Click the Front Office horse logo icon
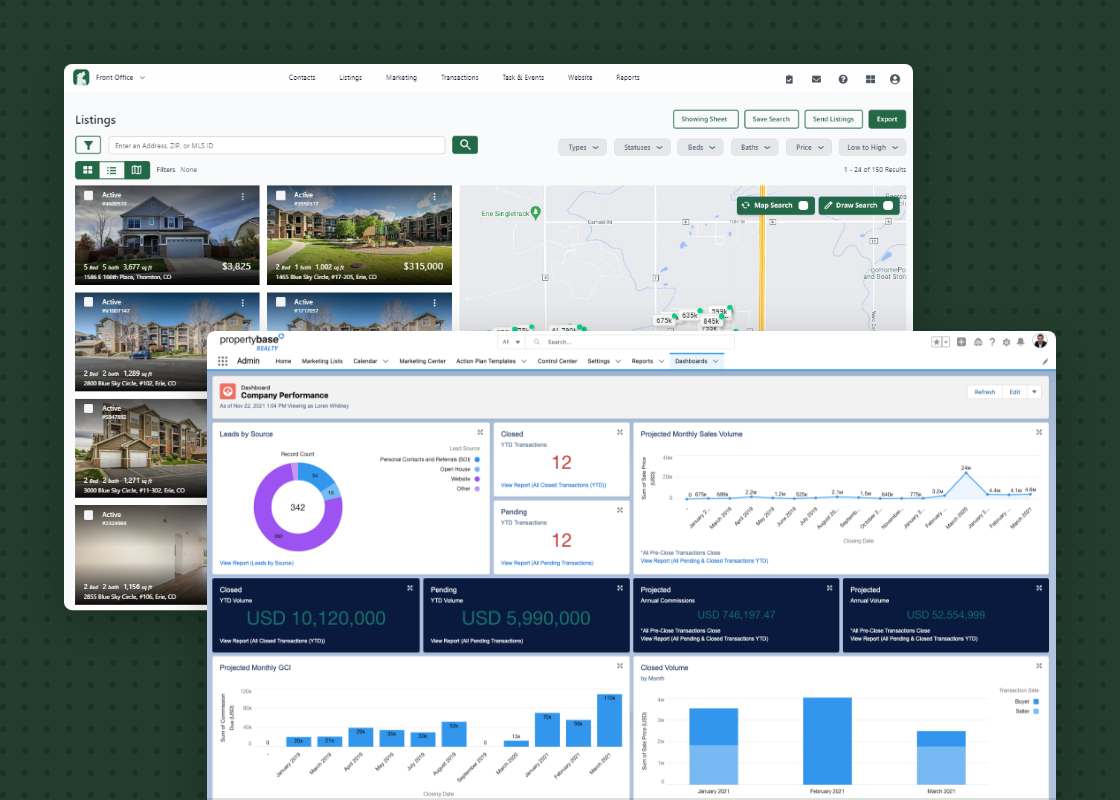 [81, 77]
